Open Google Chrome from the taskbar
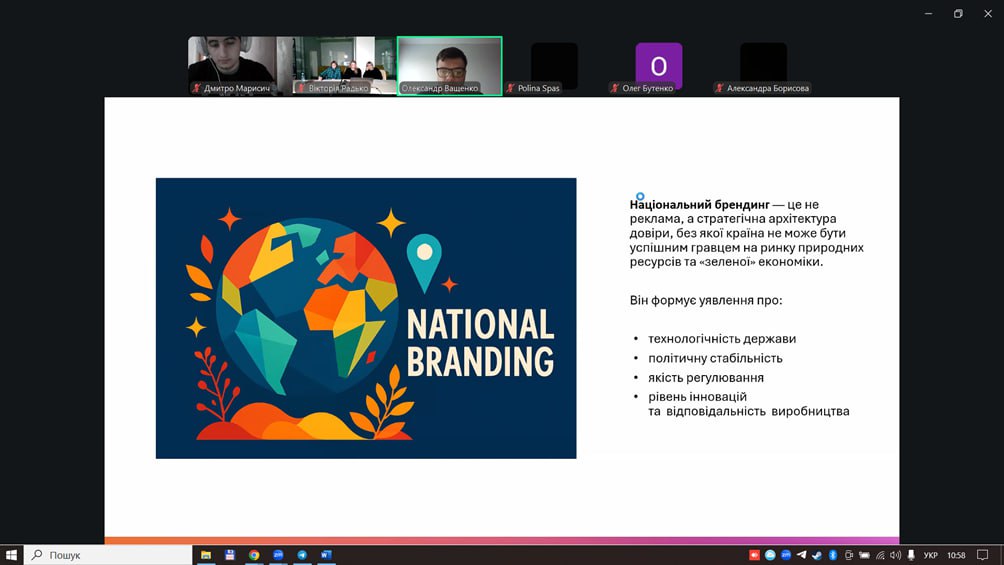This screenshot has width=1004, height=565. [254, 555]
